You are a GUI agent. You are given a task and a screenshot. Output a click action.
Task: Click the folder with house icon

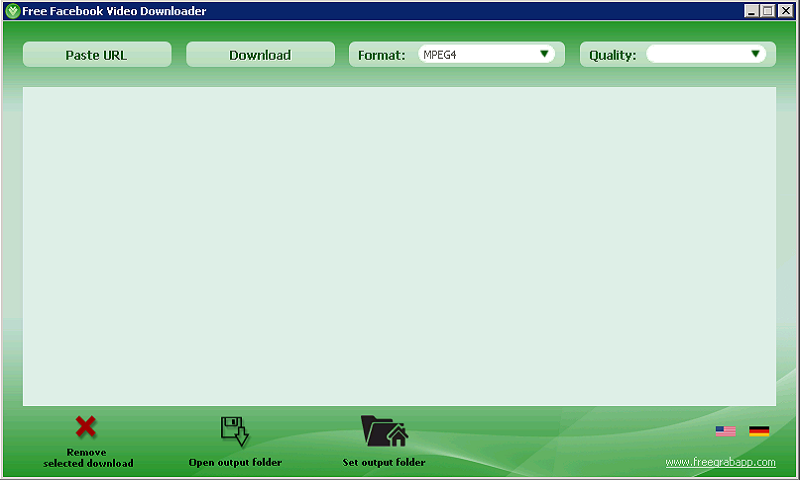384,431
